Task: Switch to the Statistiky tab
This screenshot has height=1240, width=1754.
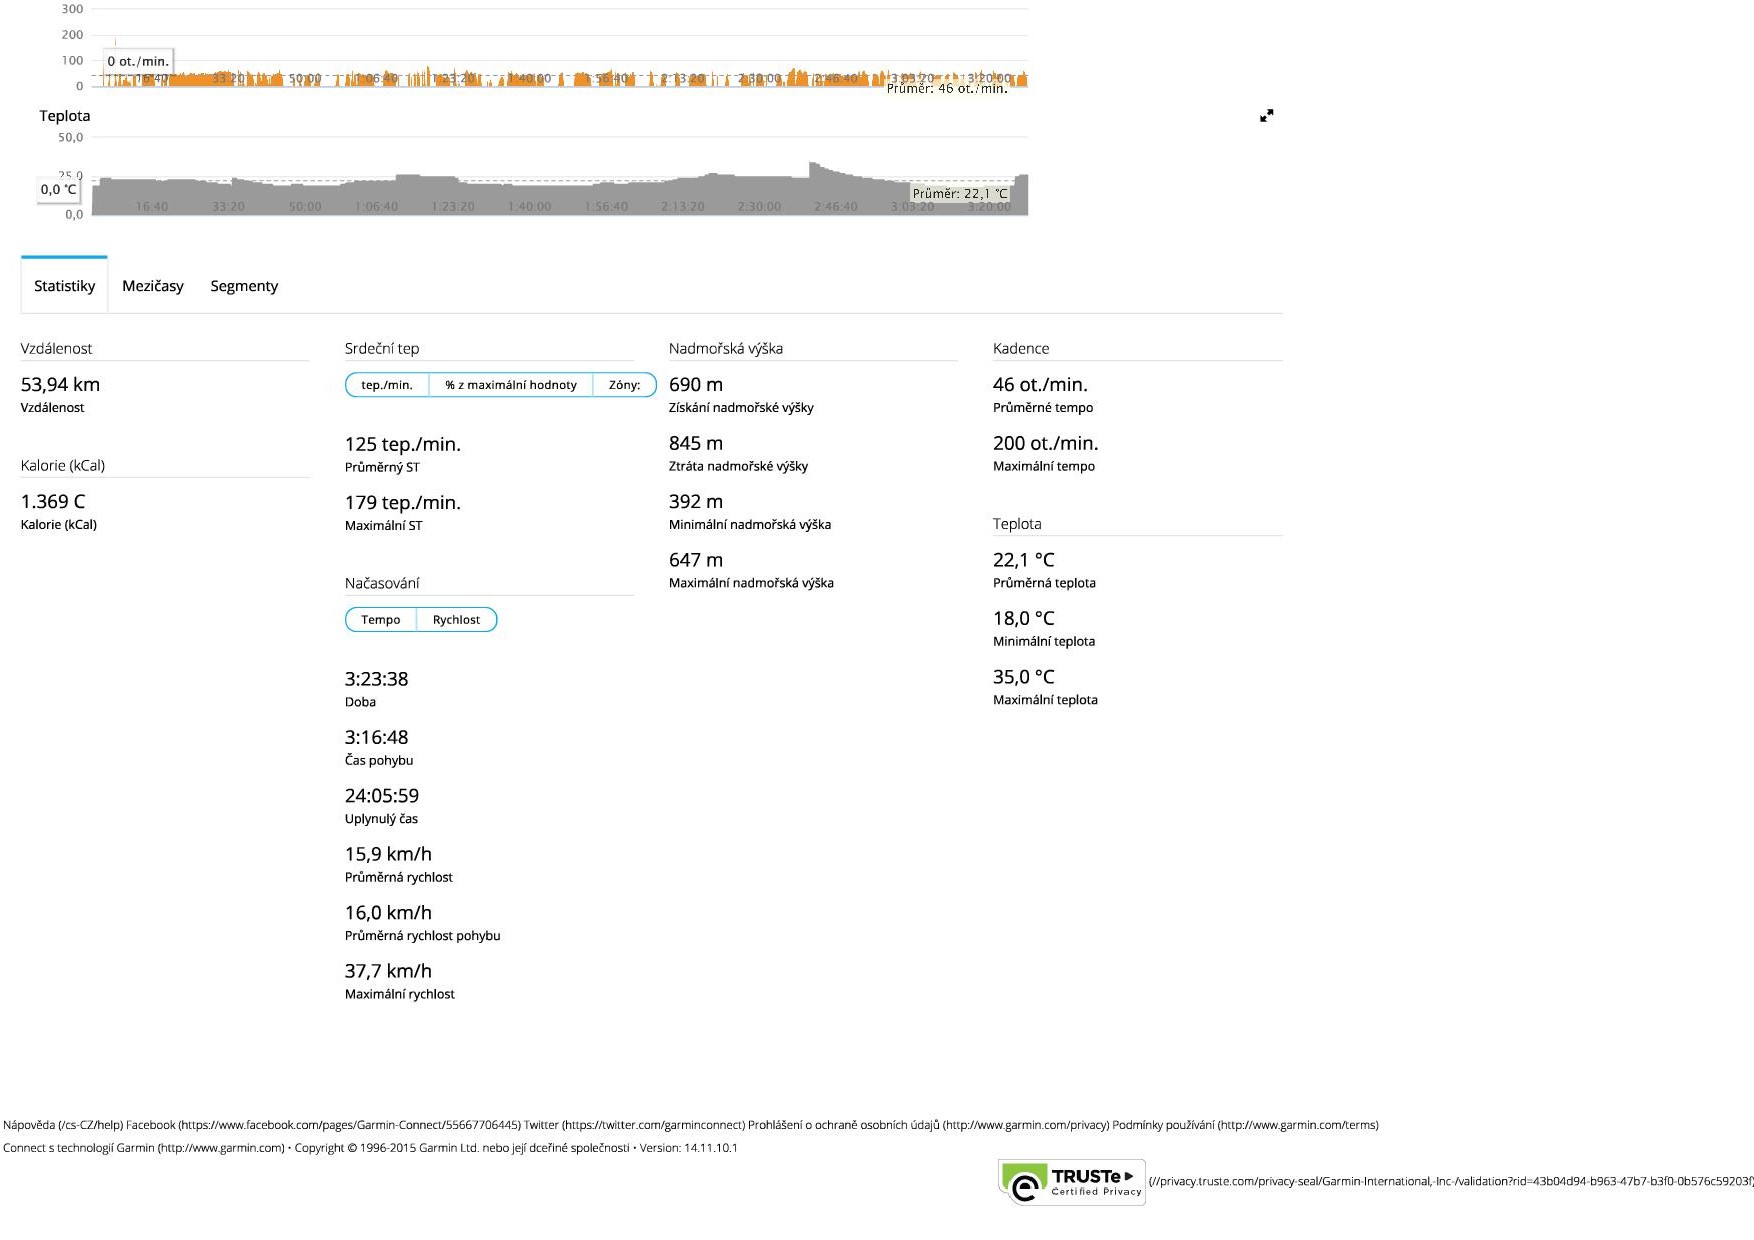Action: tap(64, 286)
